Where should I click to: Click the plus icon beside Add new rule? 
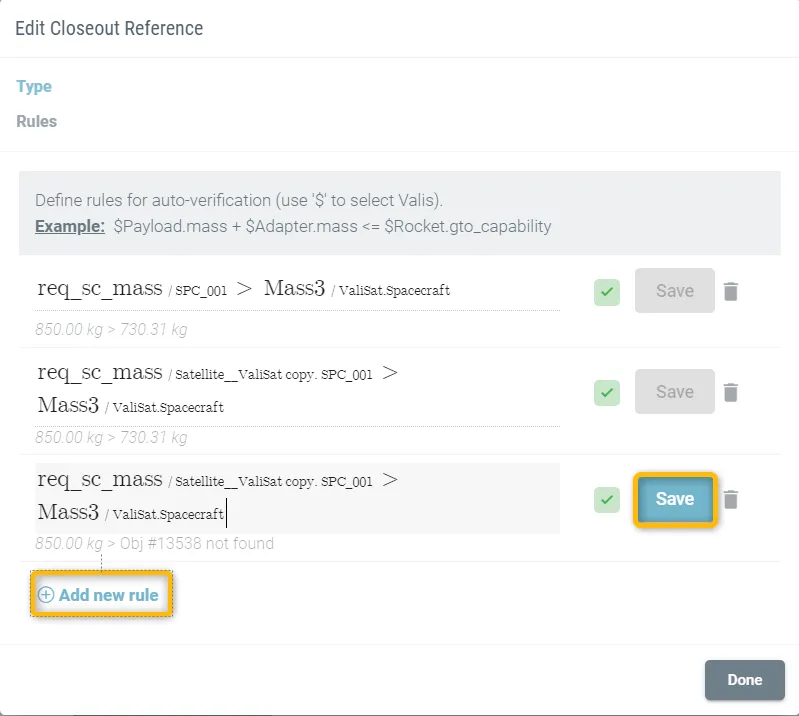pyautogui.click(x=45, y=595)
